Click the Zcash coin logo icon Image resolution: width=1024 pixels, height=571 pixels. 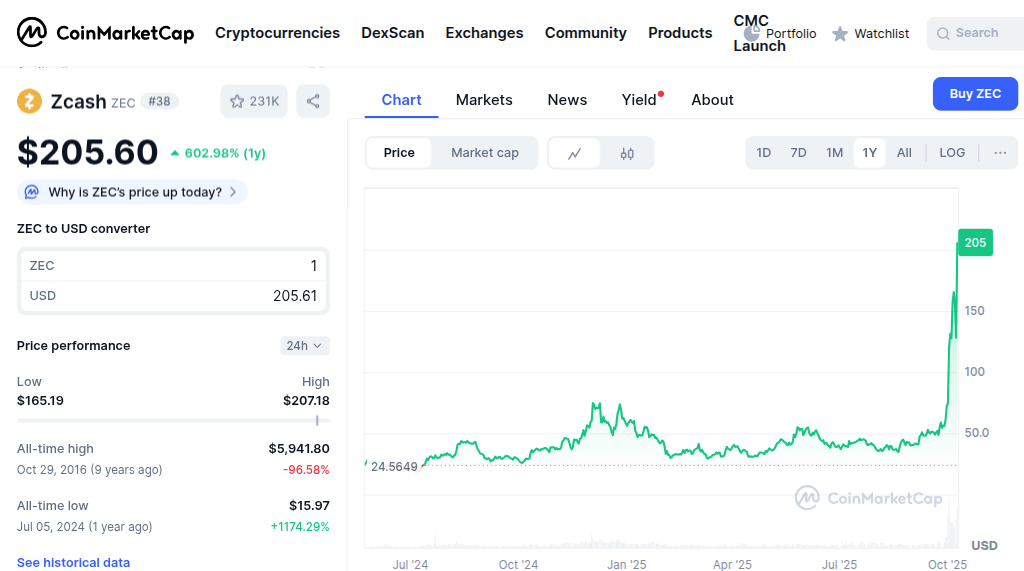pyautogui.click(x=29, y=101)
